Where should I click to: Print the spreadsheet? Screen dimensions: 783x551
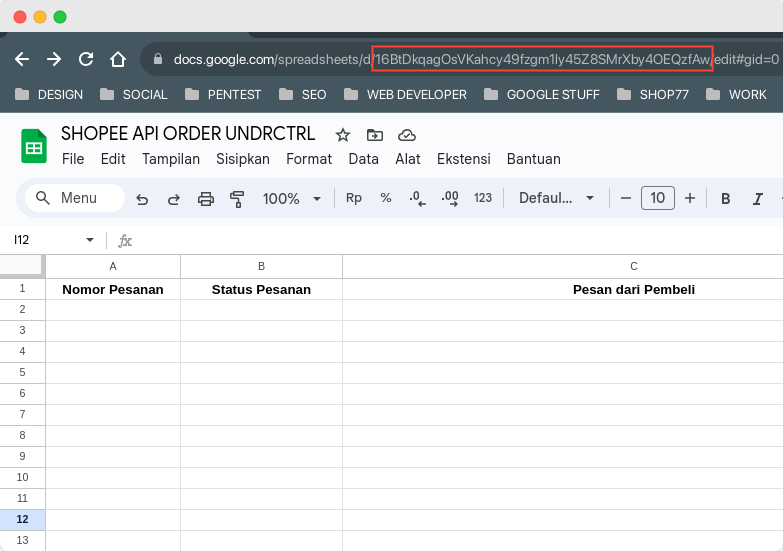pyautogui.click(x=206, y=199)
